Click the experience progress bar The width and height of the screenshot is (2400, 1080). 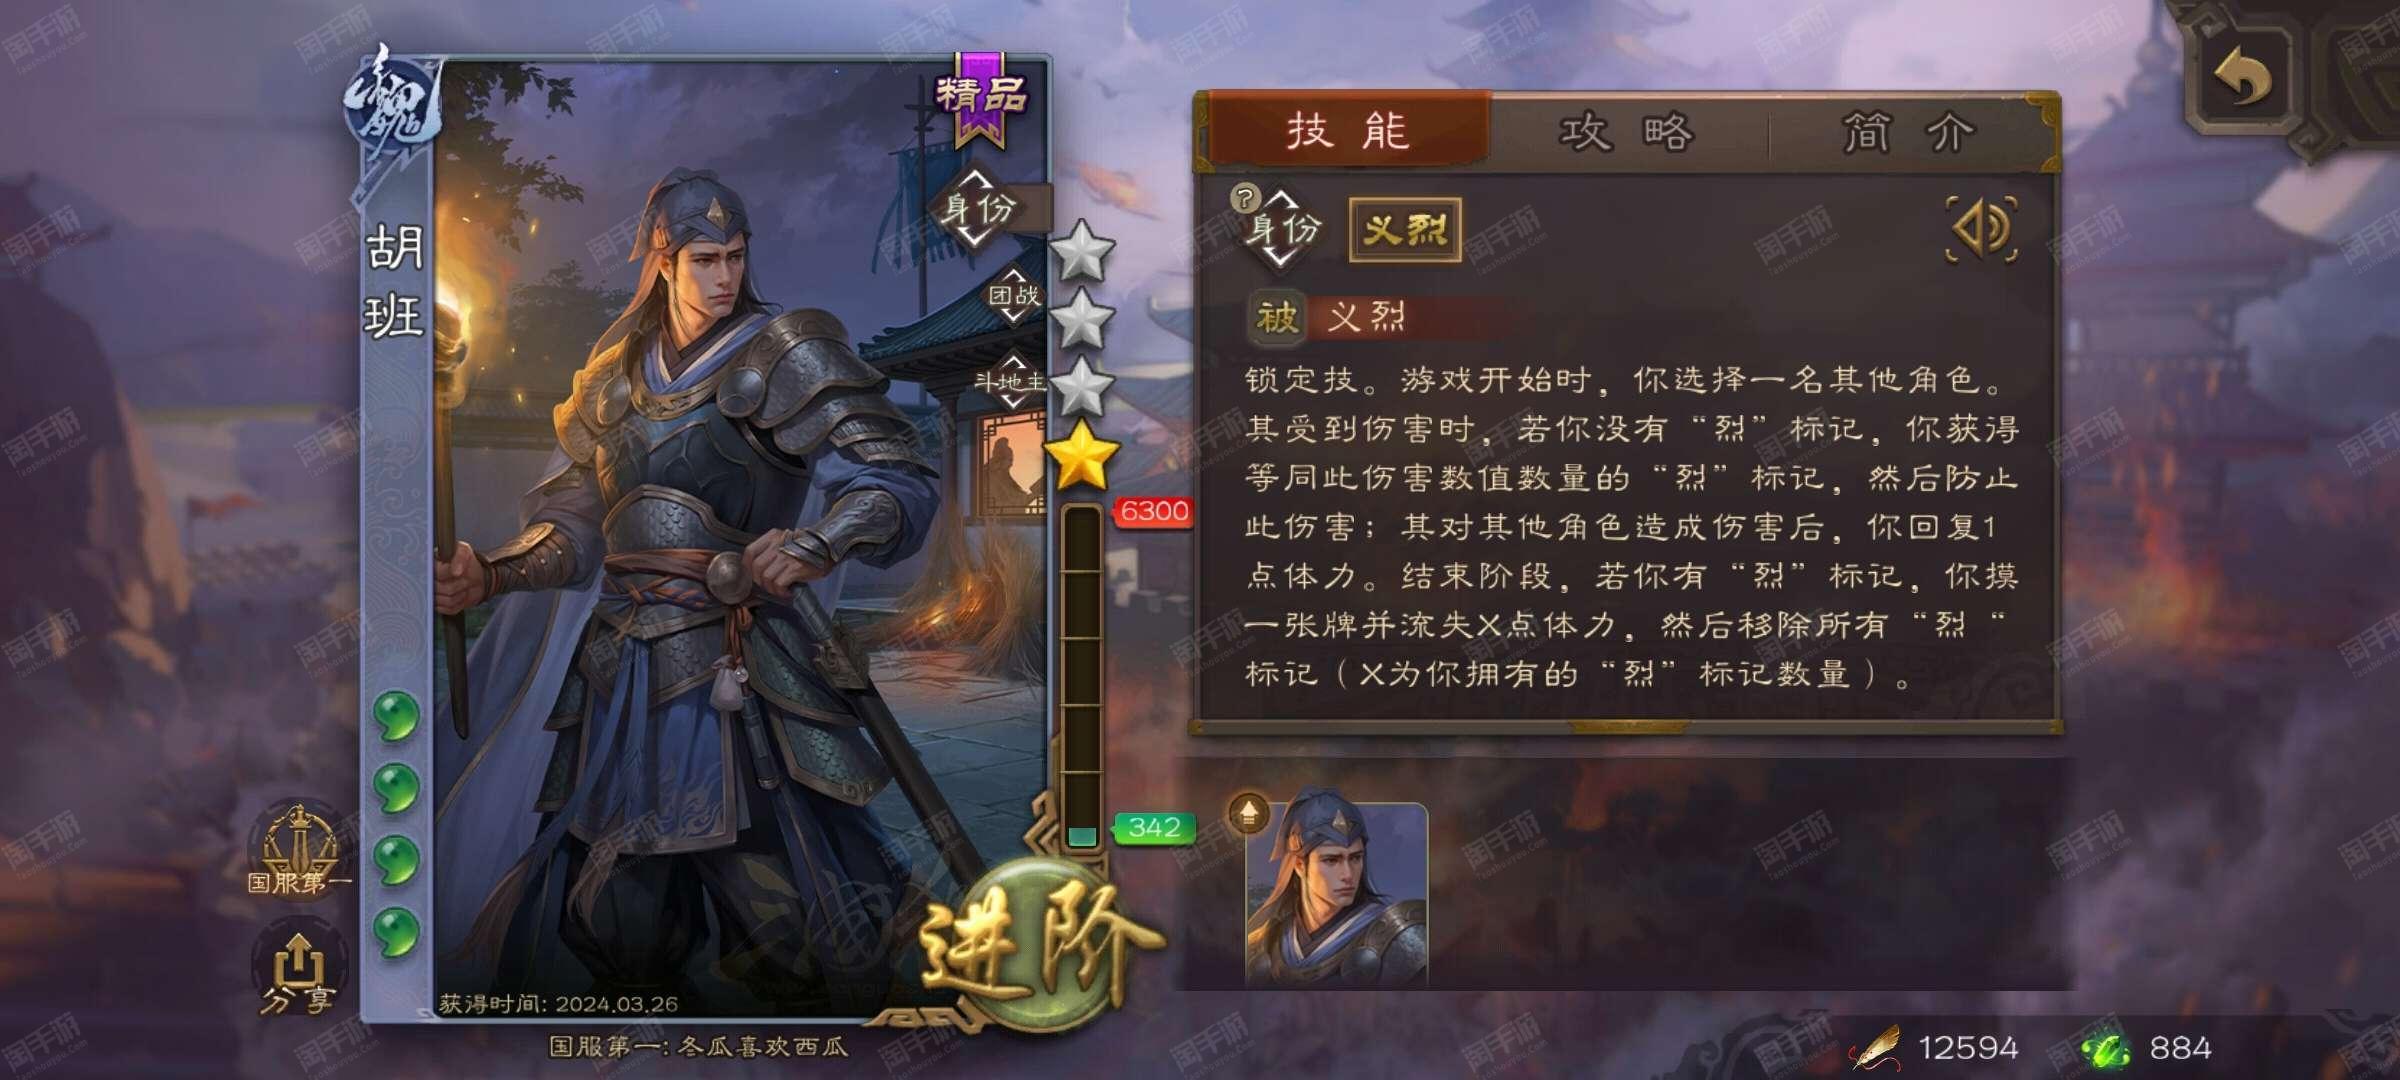[x=1081, y=677]
